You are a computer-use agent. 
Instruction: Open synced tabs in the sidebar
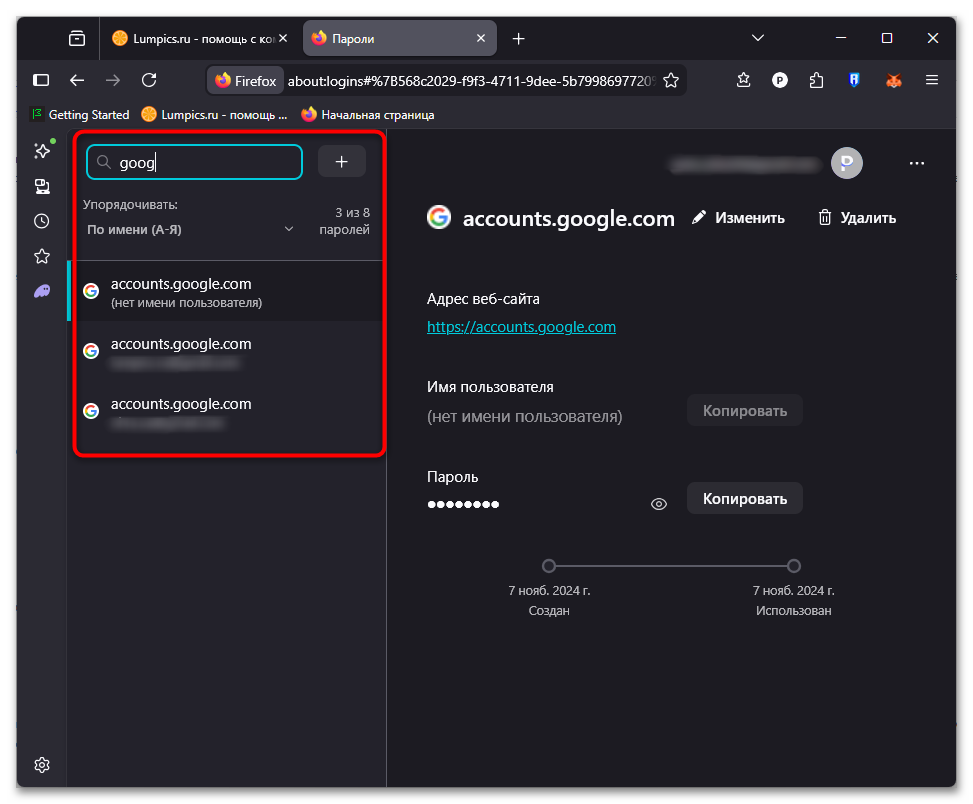(42, 186)
